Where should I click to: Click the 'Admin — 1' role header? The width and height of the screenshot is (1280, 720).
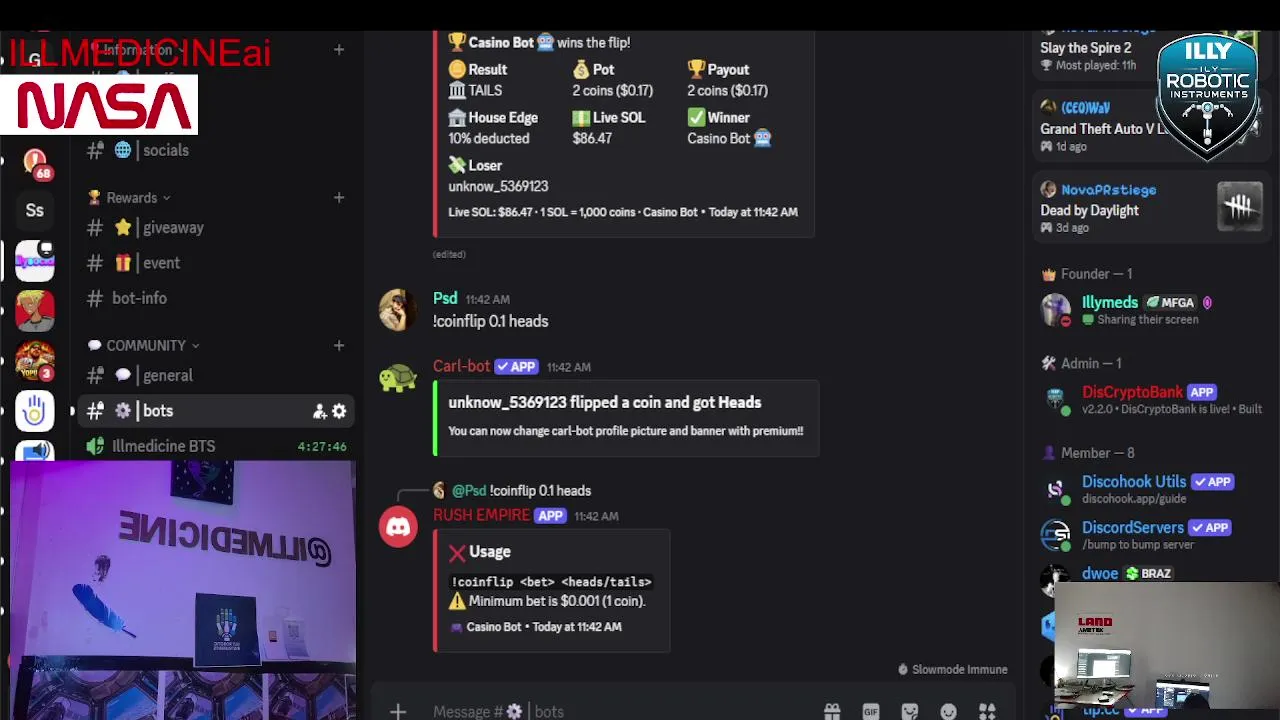[x=1091, y=363]
